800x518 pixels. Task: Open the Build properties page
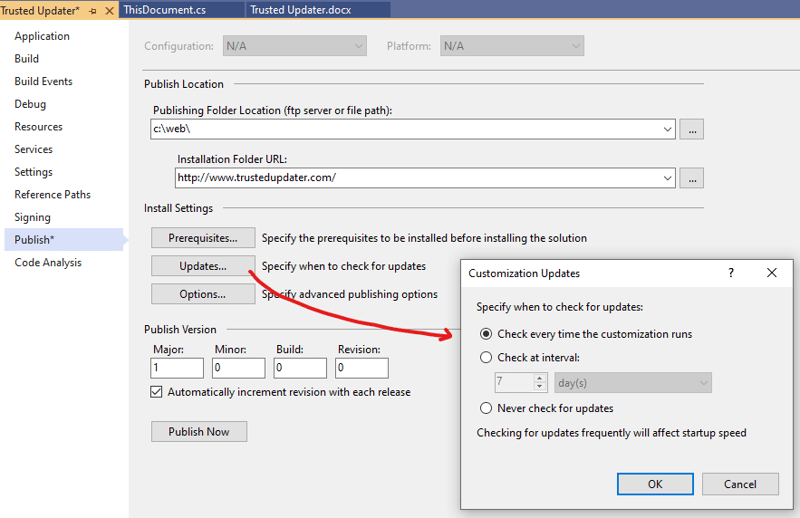click(27, 59)
